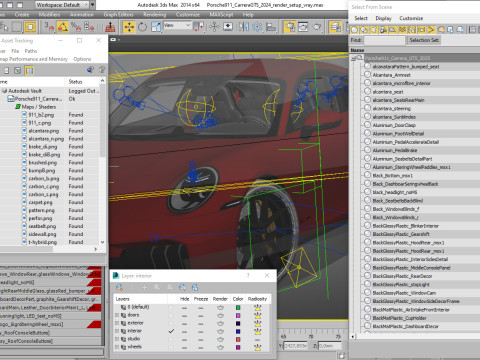Image resolution: width=480 pixels, height=360 pixels.
Task: Click the Layers column header in Layer dialog
Action: (140, 299)
